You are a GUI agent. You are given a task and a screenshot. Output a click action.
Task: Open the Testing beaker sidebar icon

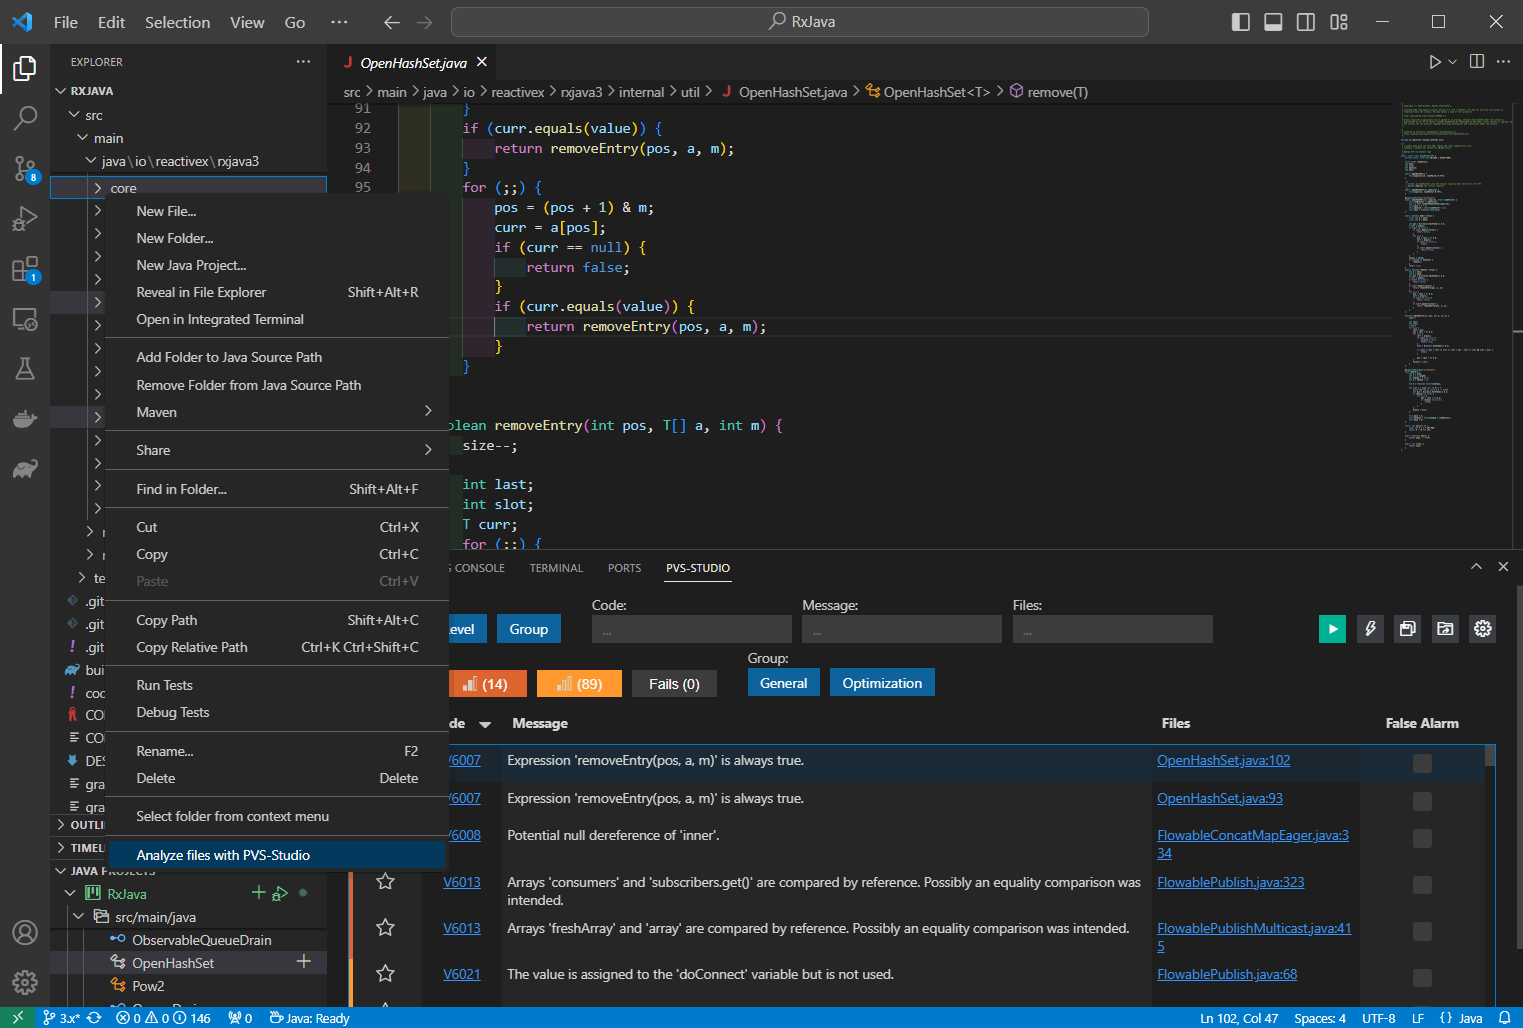[24, 369]
